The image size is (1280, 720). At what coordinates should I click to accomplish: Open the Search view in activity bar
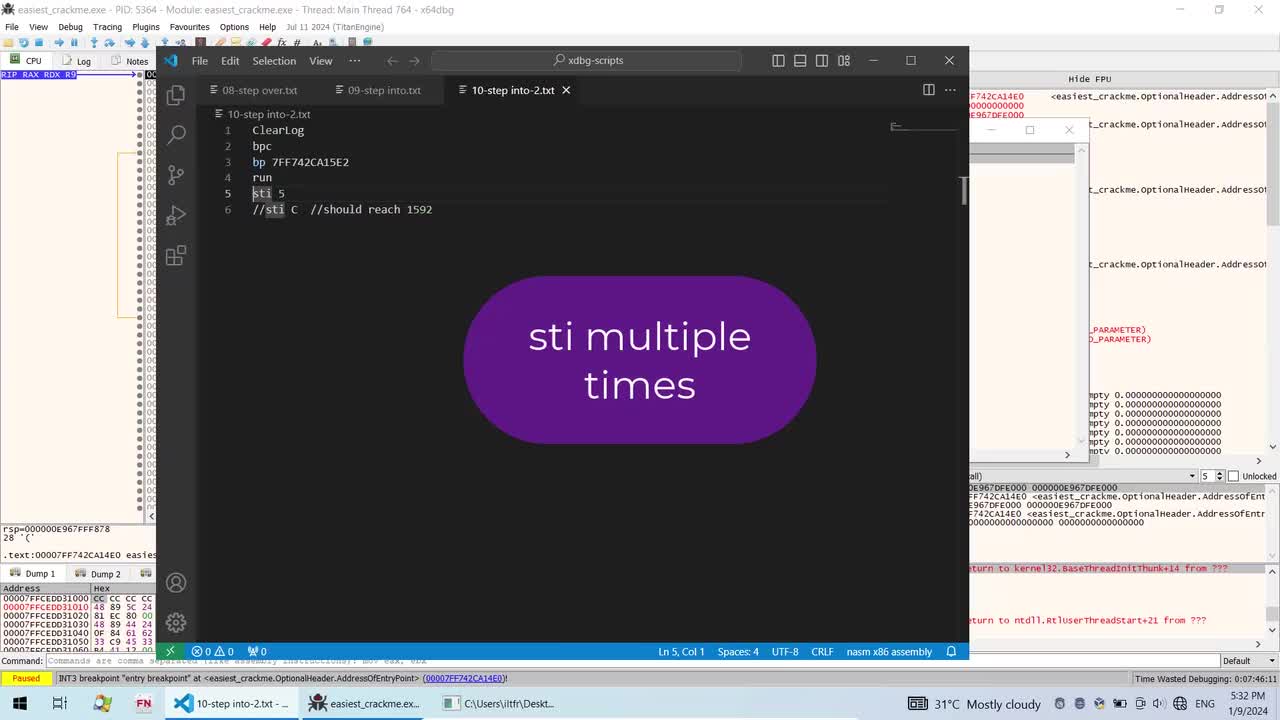(x=176, y=134)
